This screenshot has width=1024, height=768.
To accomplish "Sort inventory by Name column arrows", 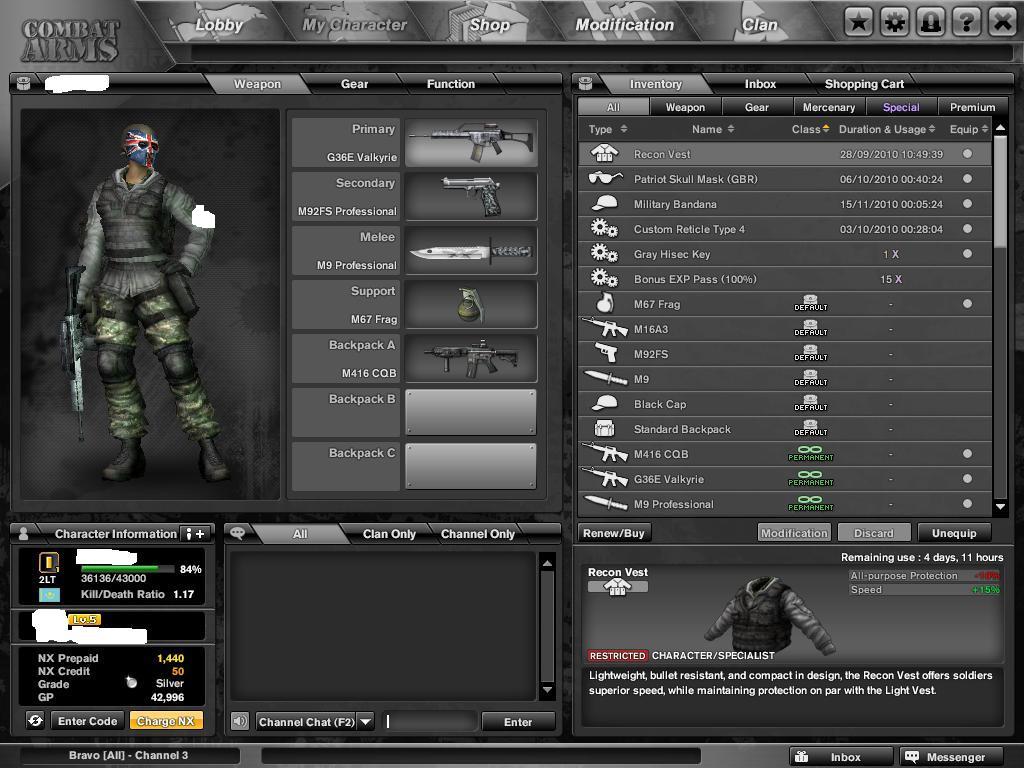I will 731,129.
